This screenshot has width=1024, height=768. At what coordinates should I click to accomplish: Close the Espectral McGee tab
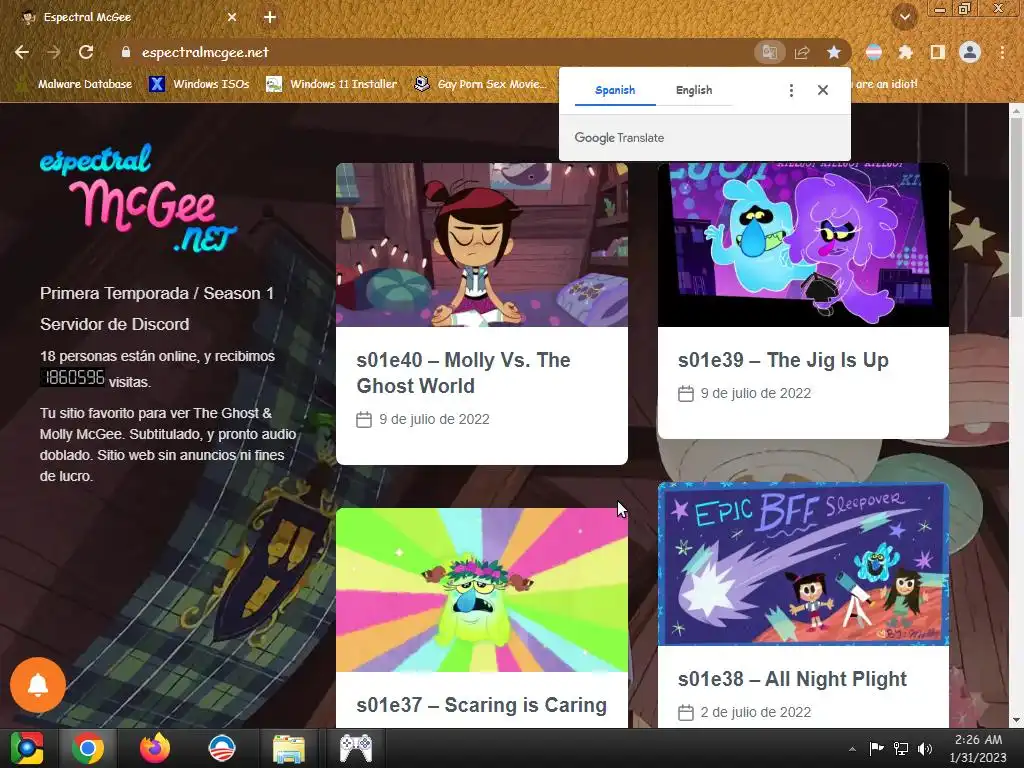coord(232,18)
